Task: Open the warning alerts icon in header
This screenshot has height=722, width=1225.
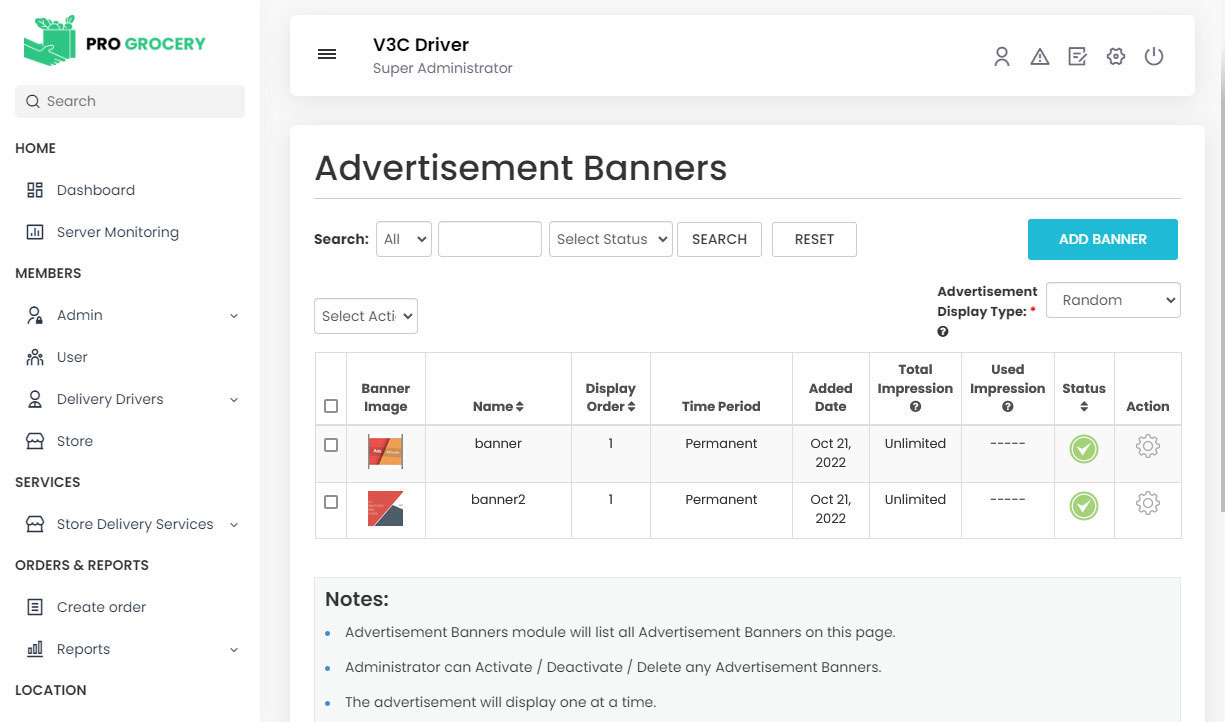Action: [x=1040, y=57]
